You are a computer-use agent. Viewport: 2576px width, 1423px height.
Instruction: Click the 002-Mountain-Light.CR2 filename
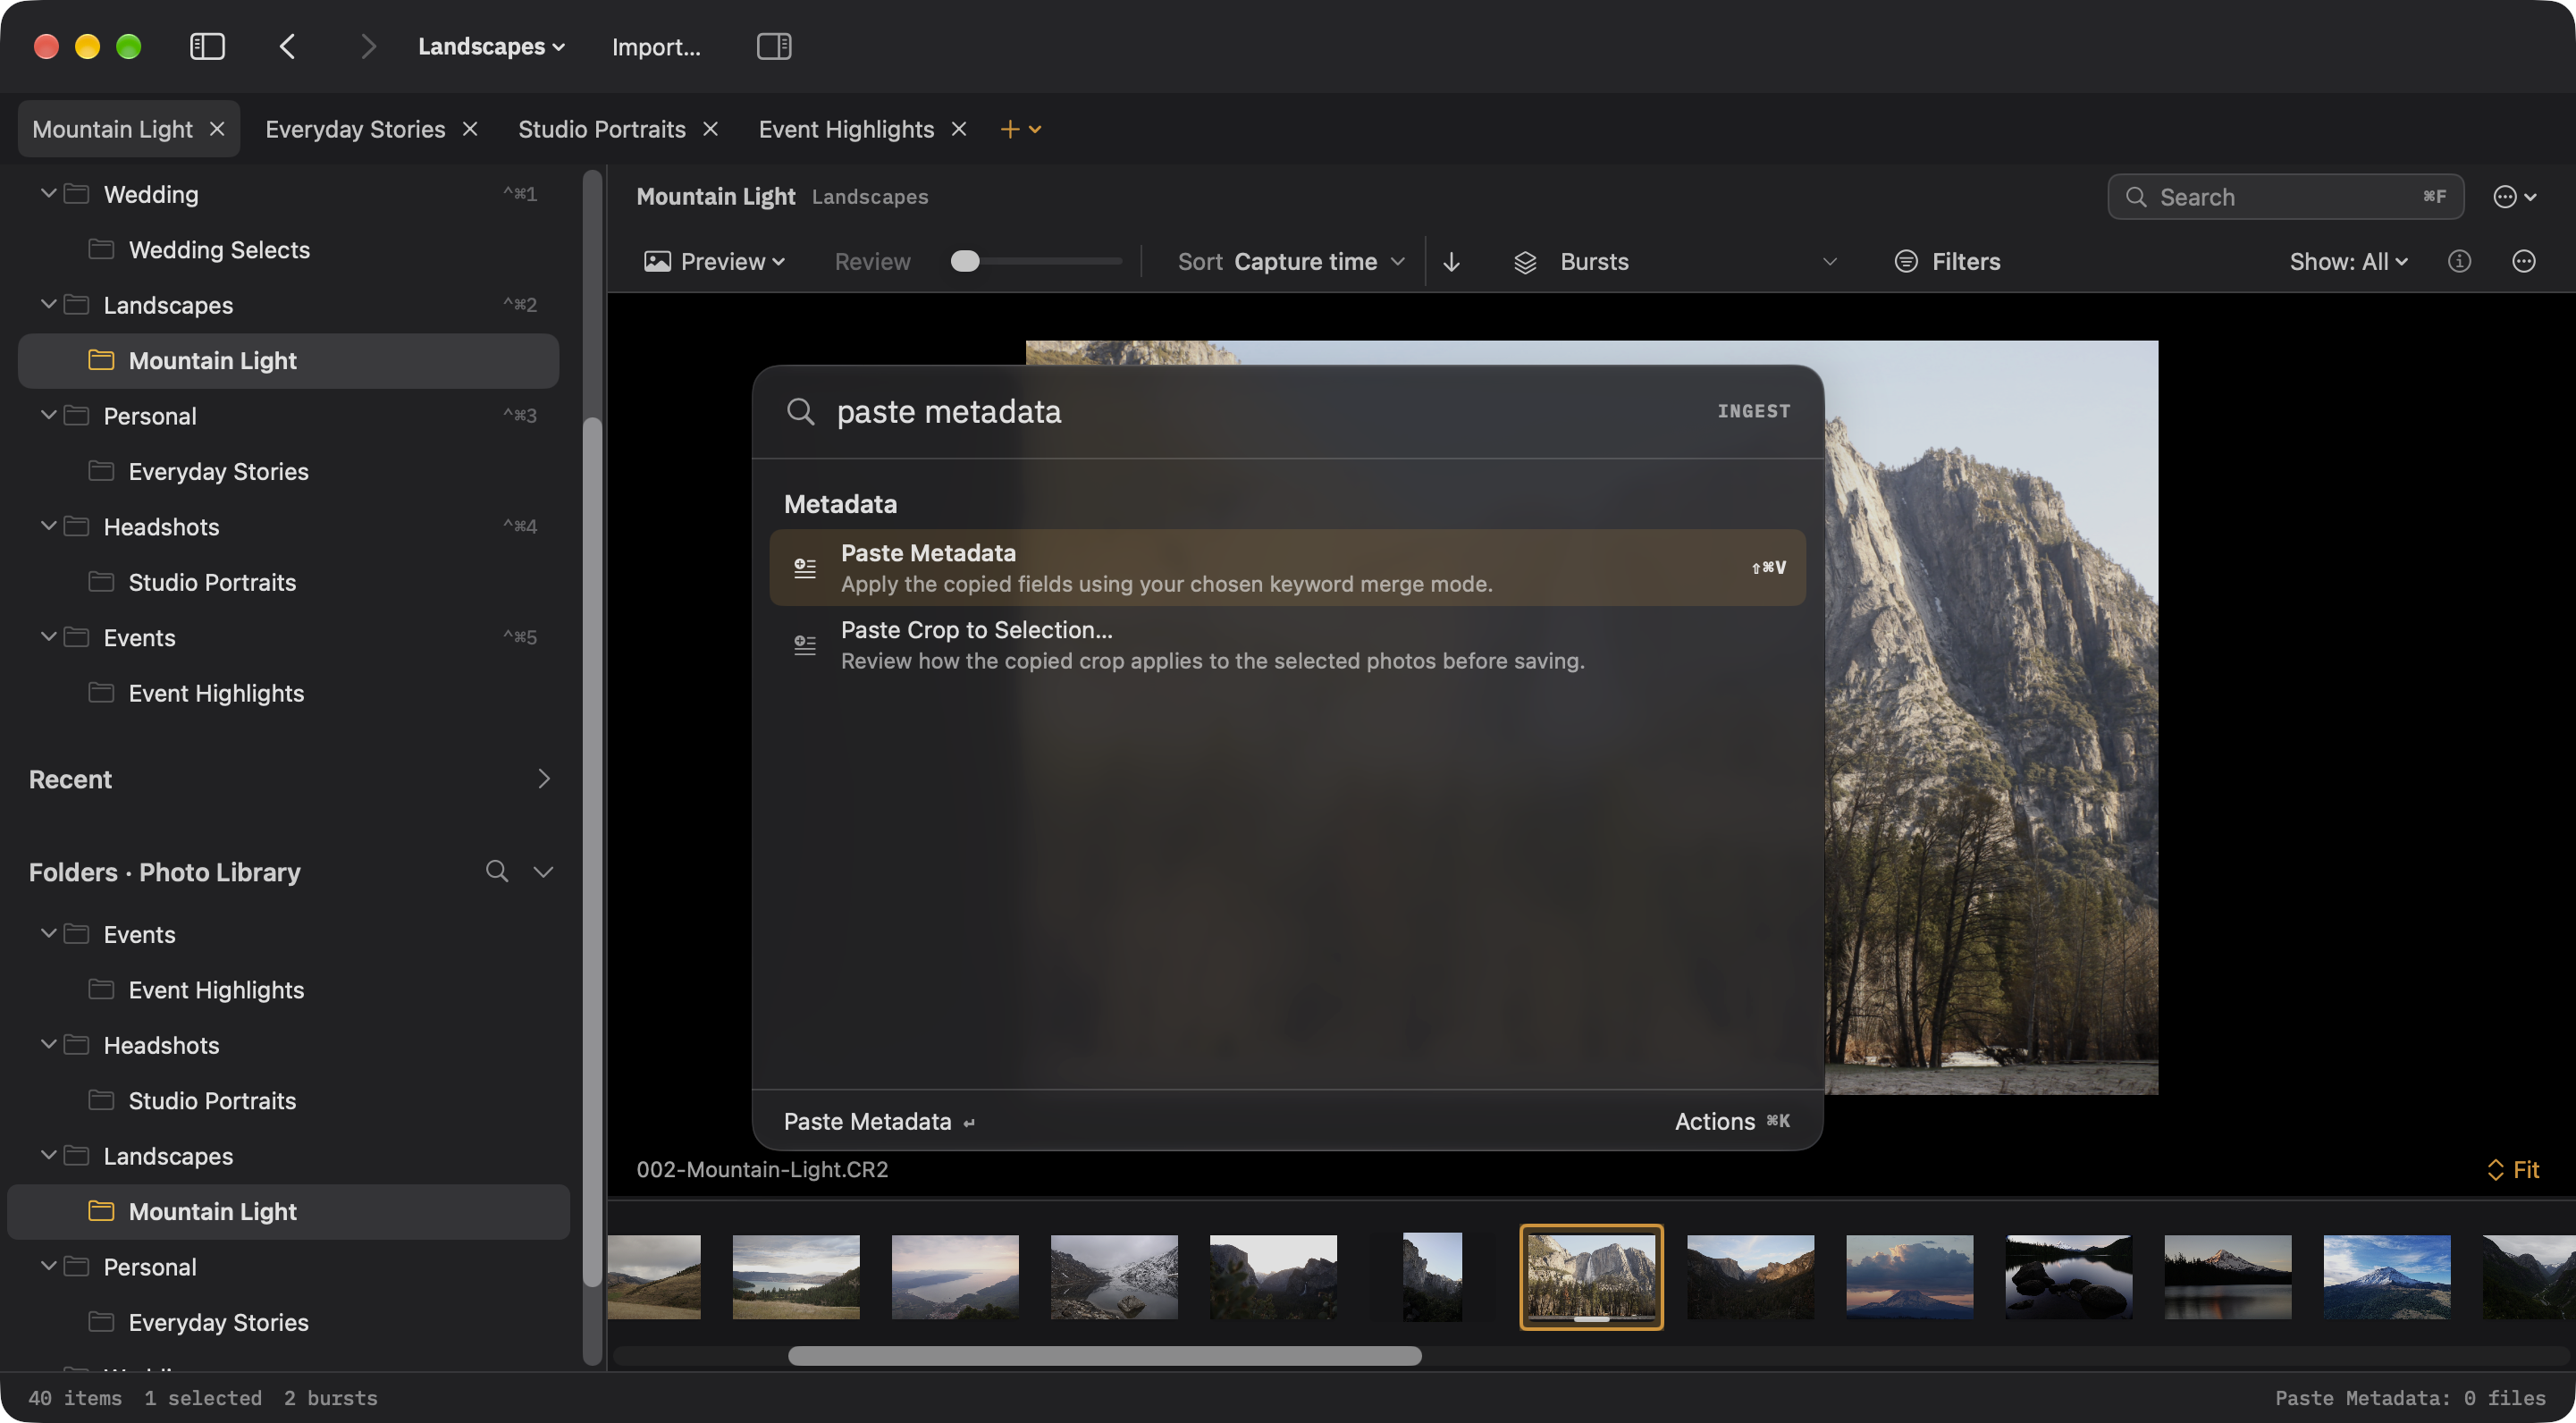point(762,1170)
